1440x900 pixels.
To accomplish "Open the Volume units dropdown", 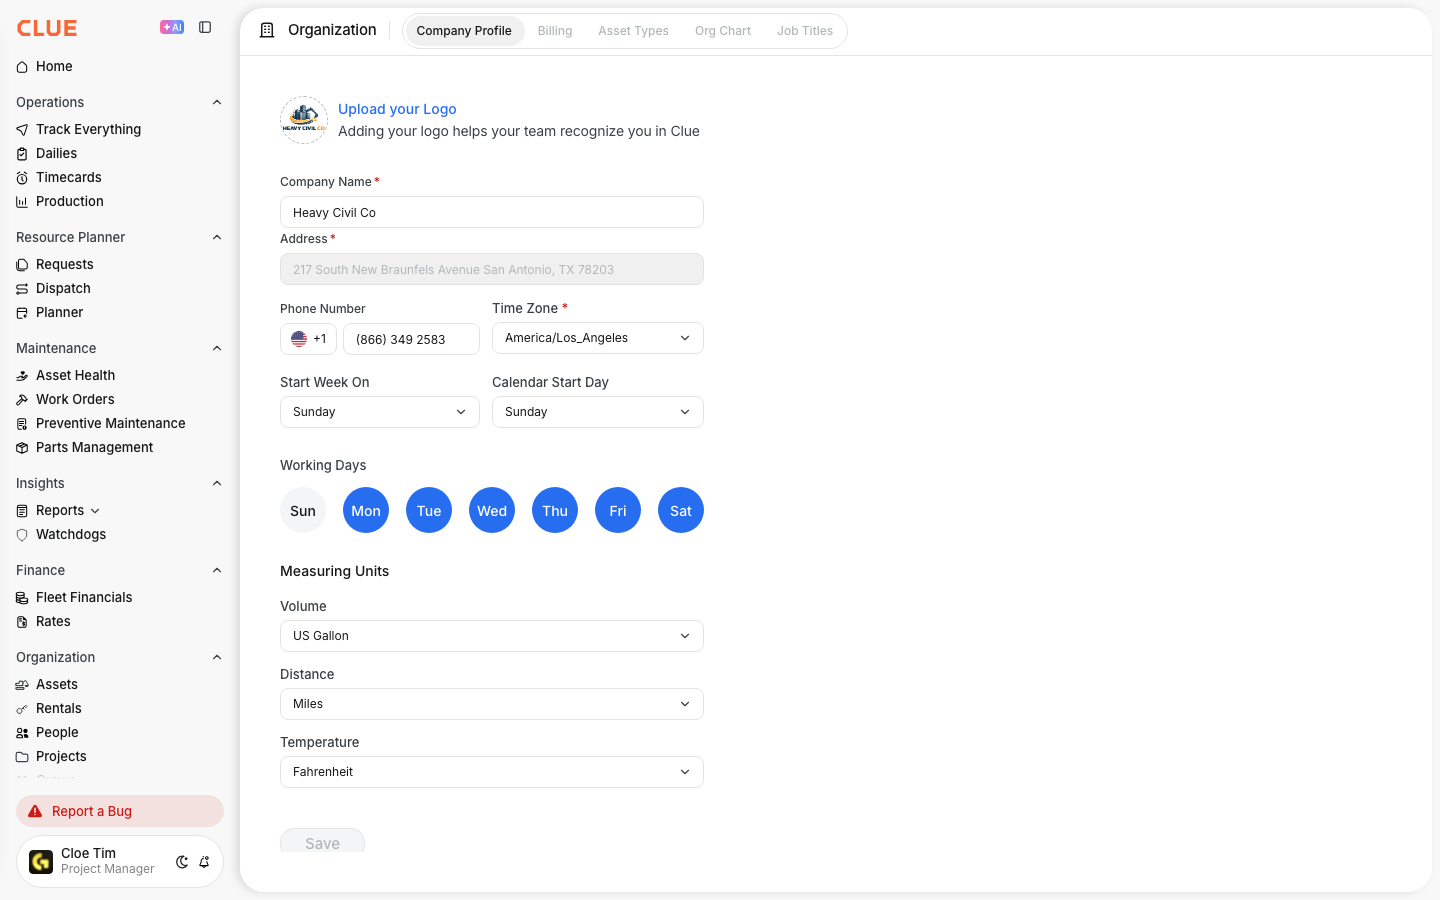I will click(492, 636).
